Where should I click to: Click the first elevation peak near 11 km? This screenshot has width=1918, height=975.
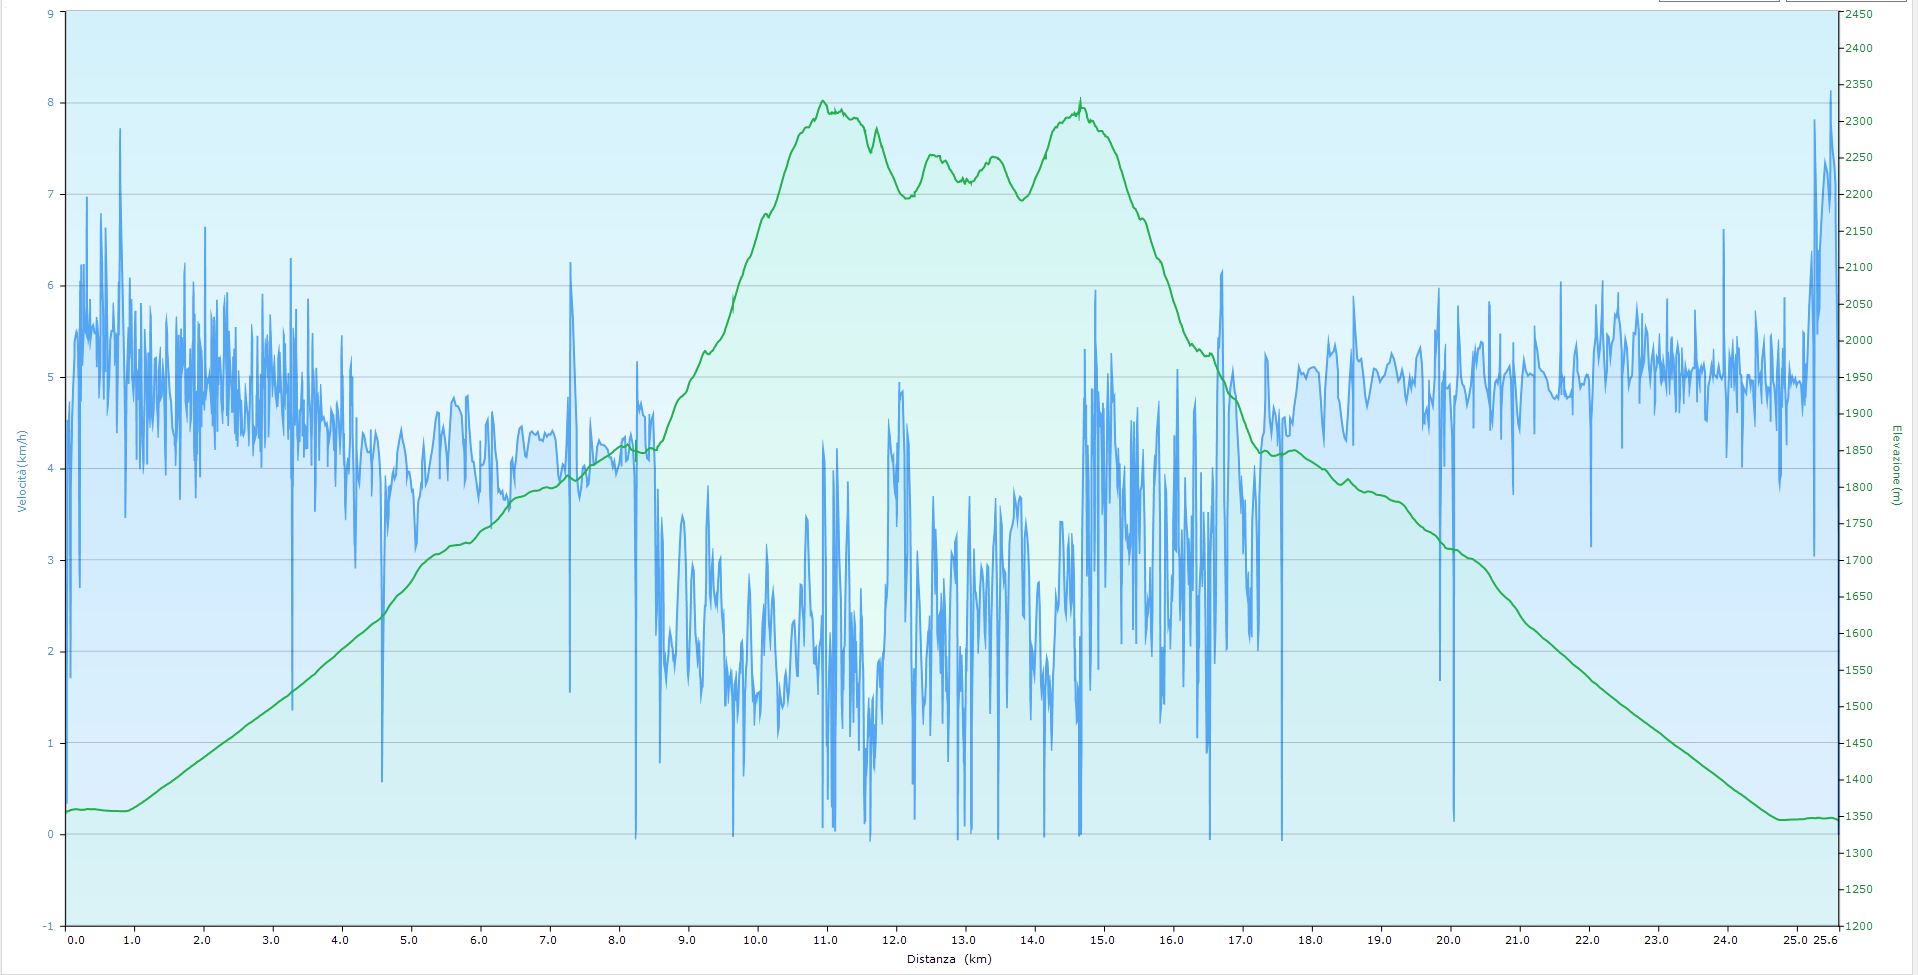(x=822, y=101)
